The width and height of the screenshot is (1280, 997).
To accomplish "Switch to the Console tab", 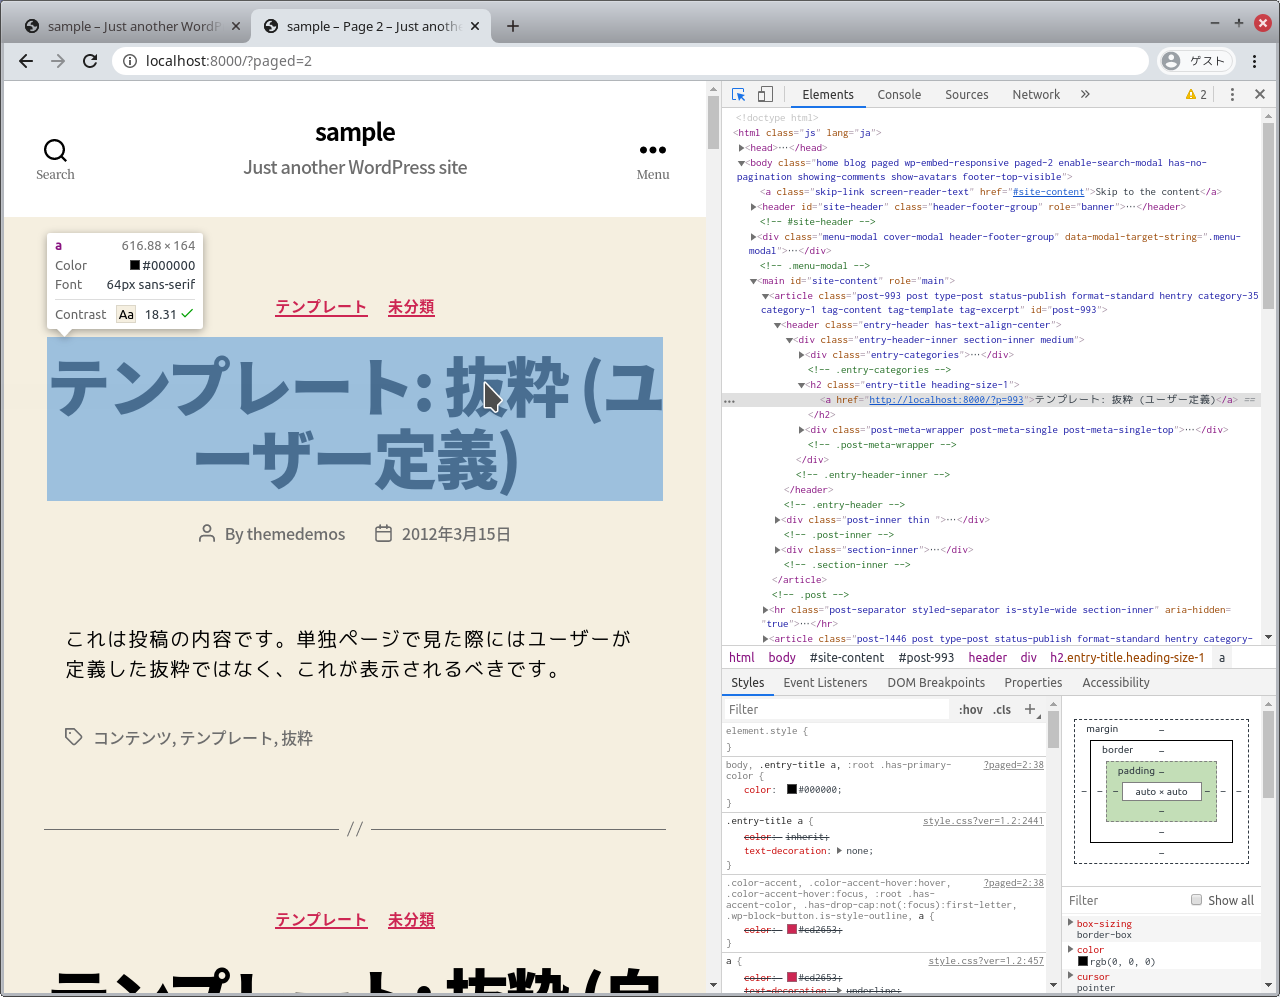I will point(898,93).
